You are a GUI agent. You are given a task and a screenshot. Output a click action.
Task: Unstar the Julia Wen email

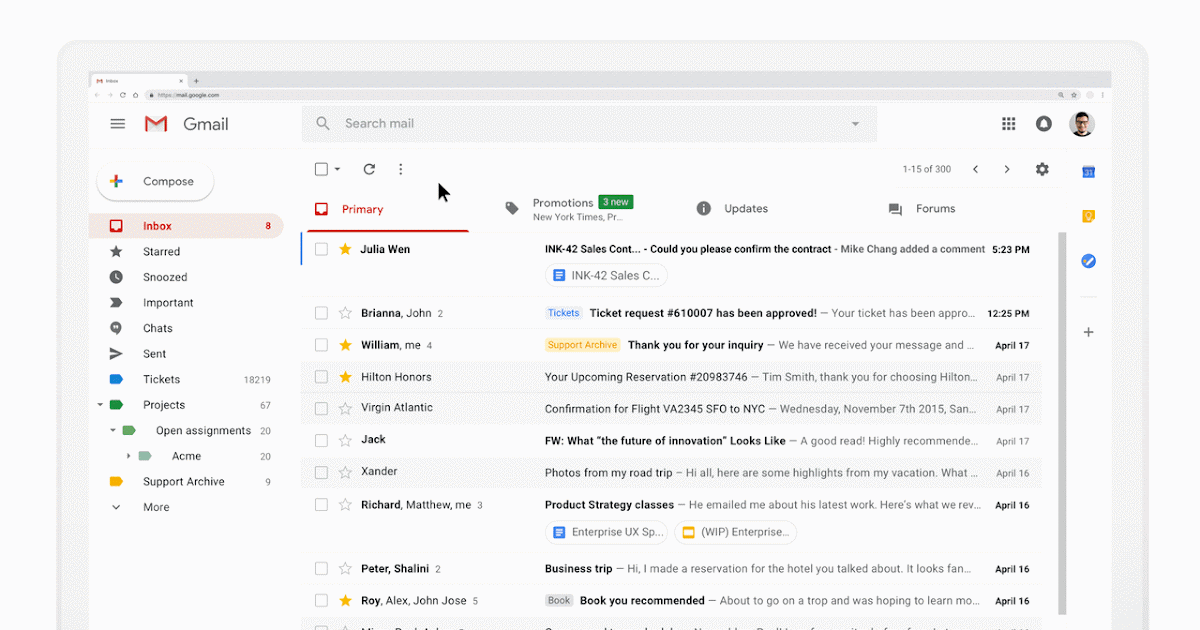click(345, 249)
